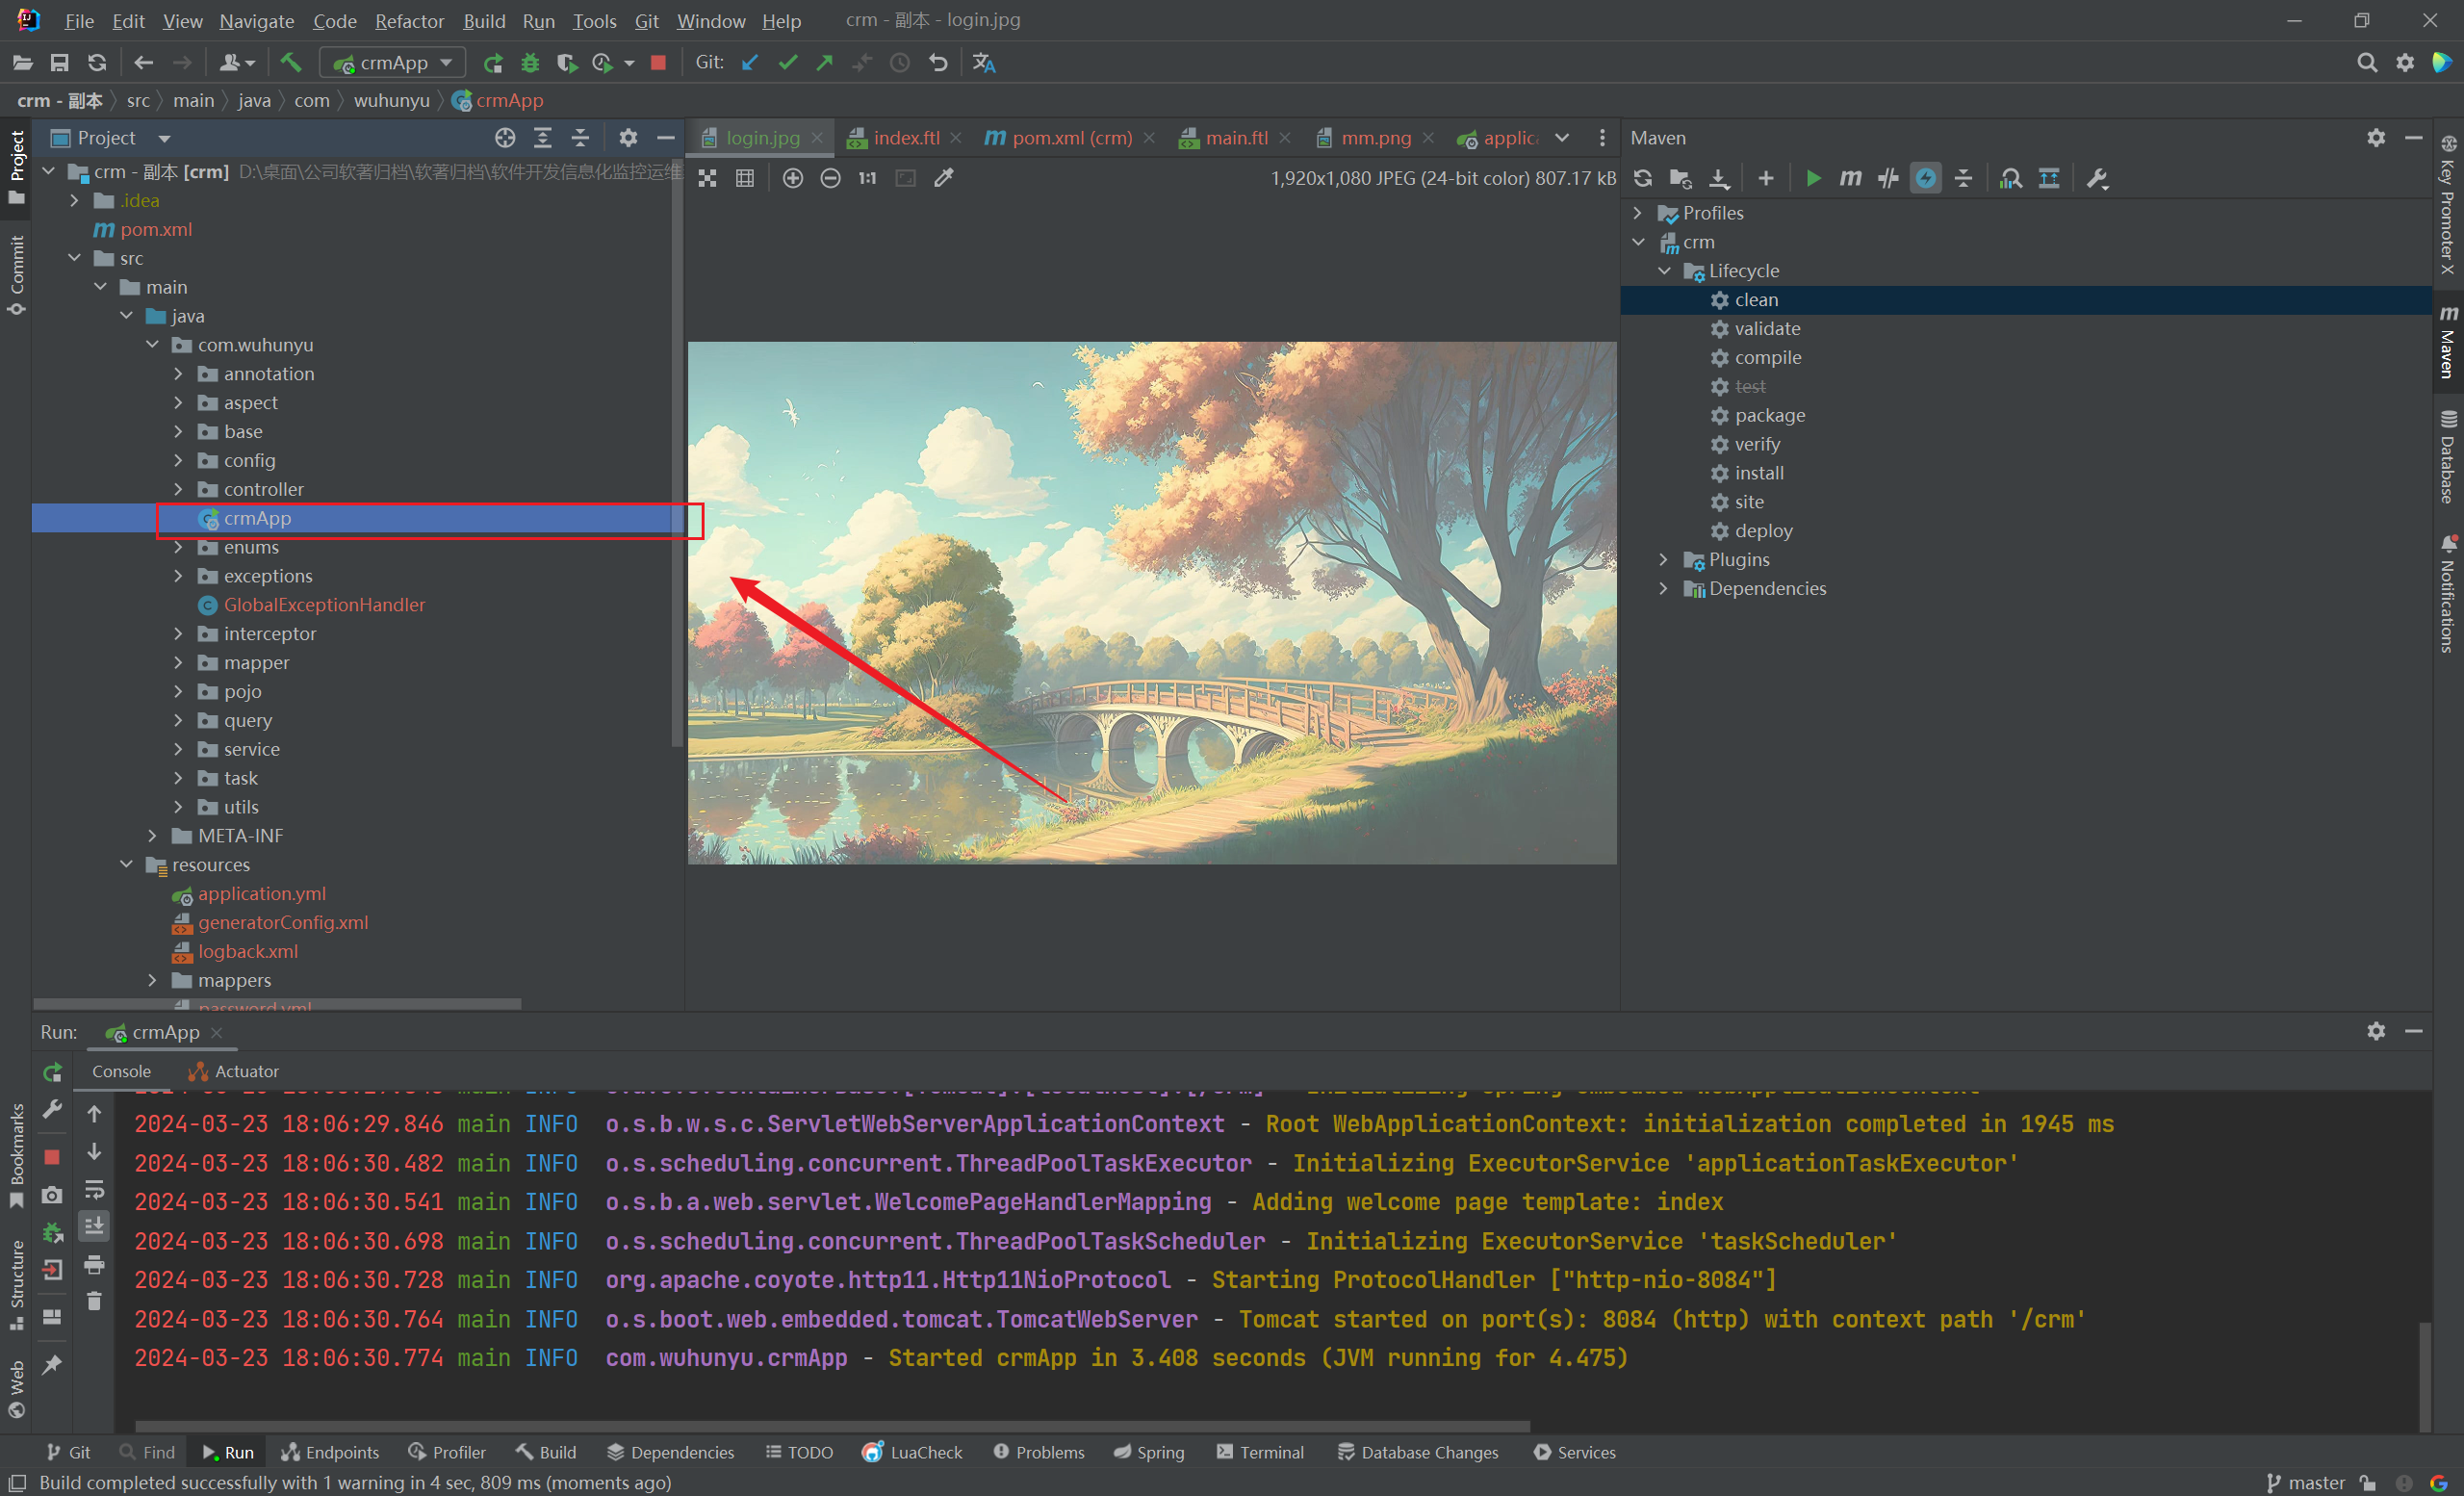Click the green Debug bug icon
The height and width of the screenshot is (1496, 2464).
click(x=530, y=63)
